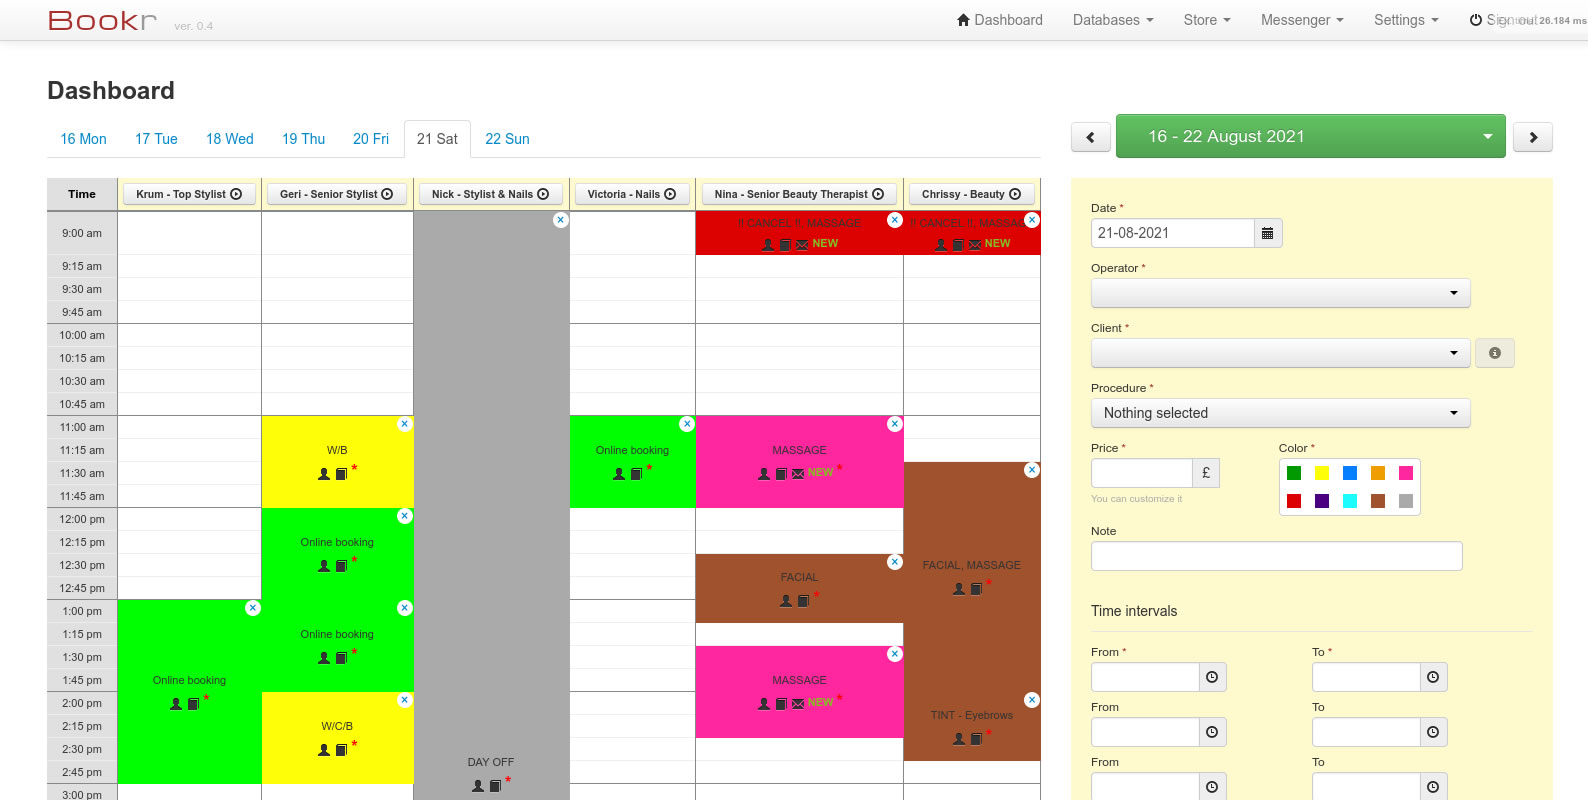Image resolution: width=1588 pixels, height=800 pixels.
Task: Select the blue color swatch
Action: coord(1350,473)
